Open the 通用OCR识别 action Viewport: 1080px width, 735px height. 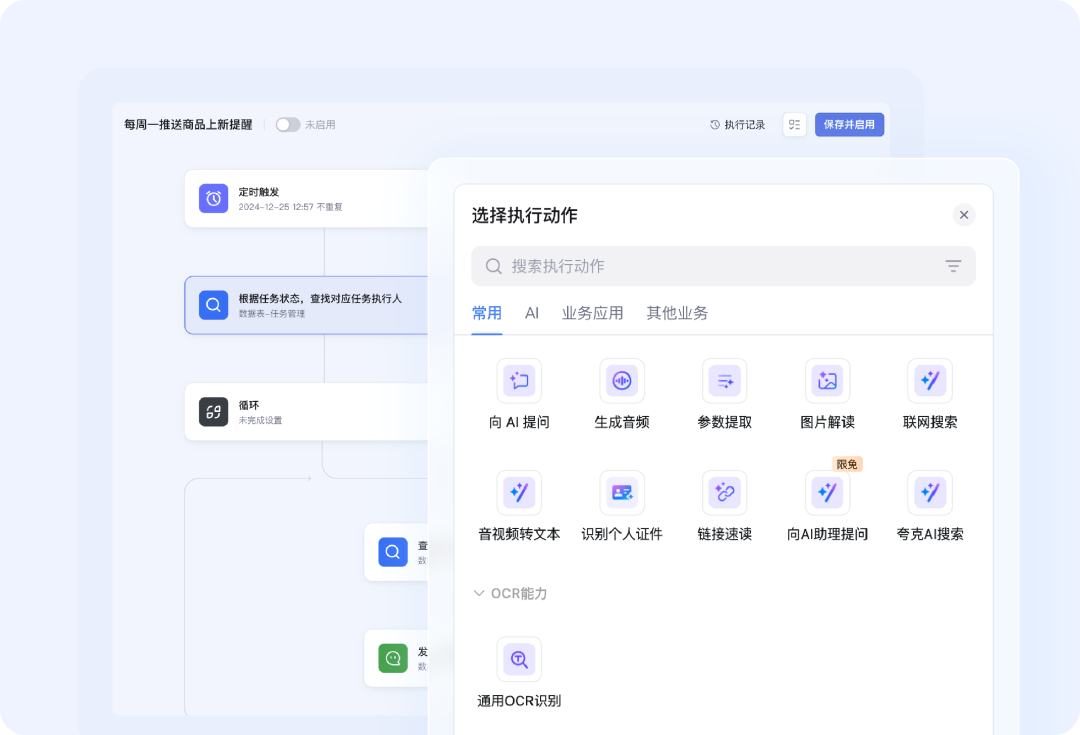pyautogui.click(x=519, y=659)
